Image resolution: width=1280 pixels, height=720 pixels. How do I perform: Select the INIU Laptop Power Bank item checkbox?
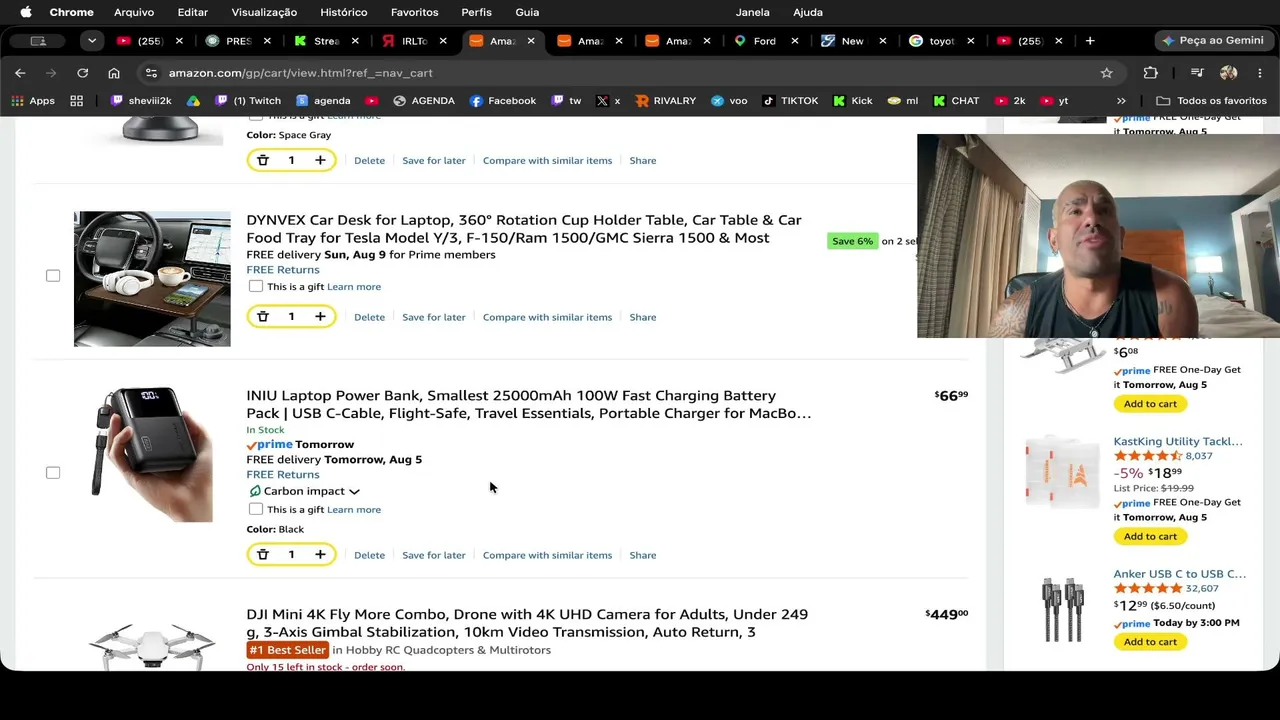[53, 473]
